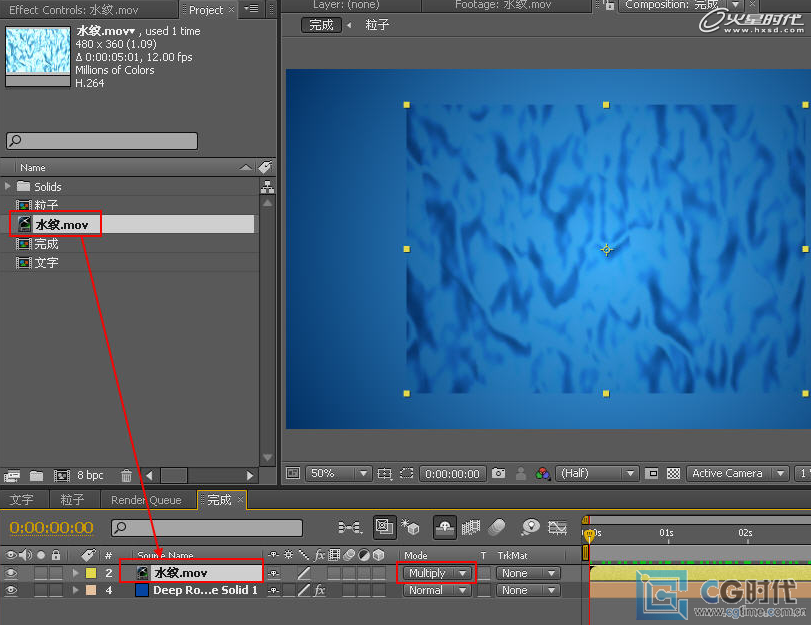The image size is (811, 625).
Task: Take a snapshot with the camera icon
Action: 498,473
